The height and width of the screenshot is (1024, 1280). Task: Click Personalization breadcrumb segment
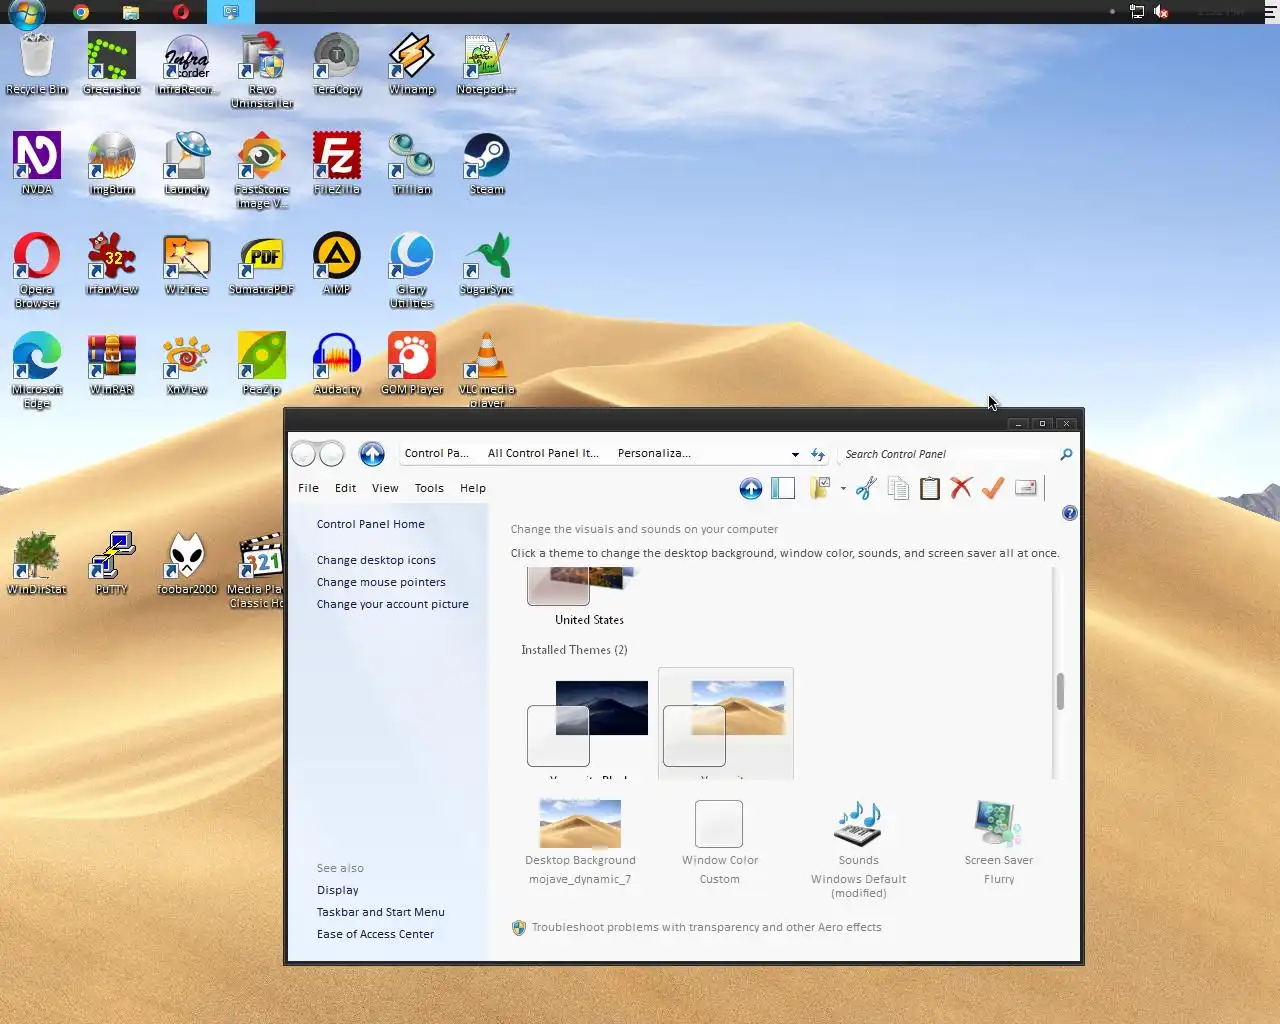coord(654,453)
